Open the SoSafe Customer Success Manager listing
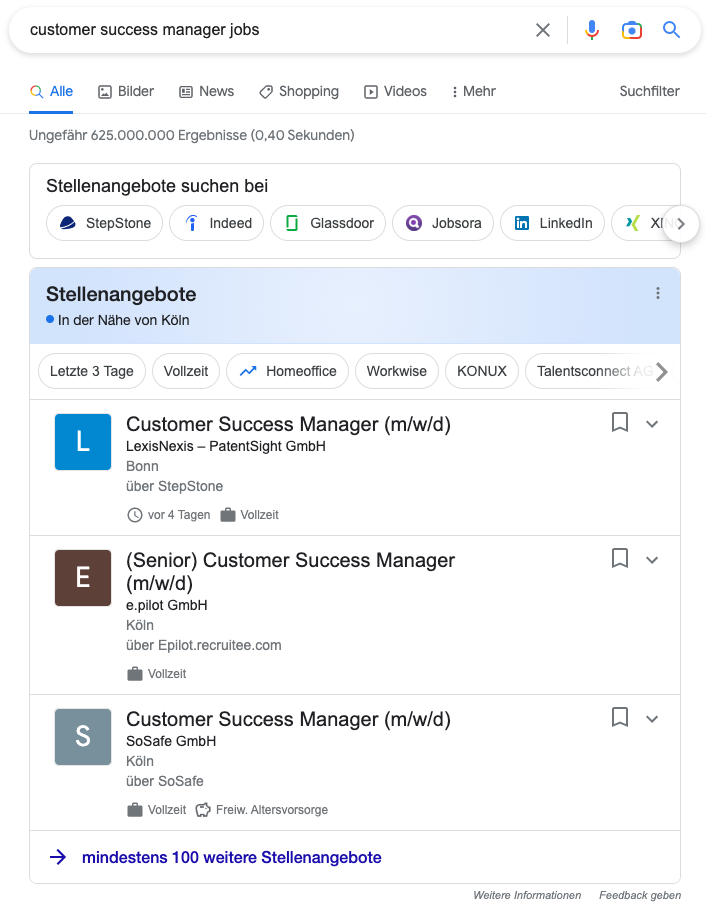This screenshot has height=905, width=706. click(288, 719)
